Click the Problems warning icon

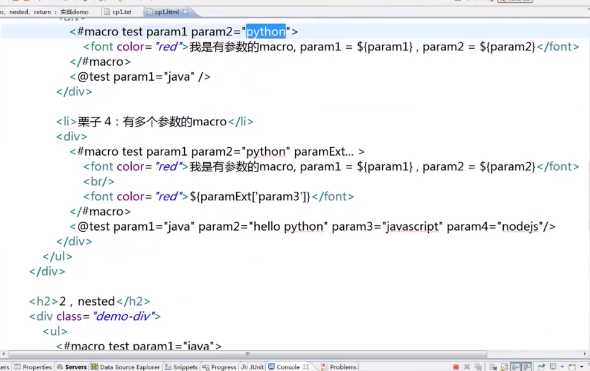click(x=324, y=367)
